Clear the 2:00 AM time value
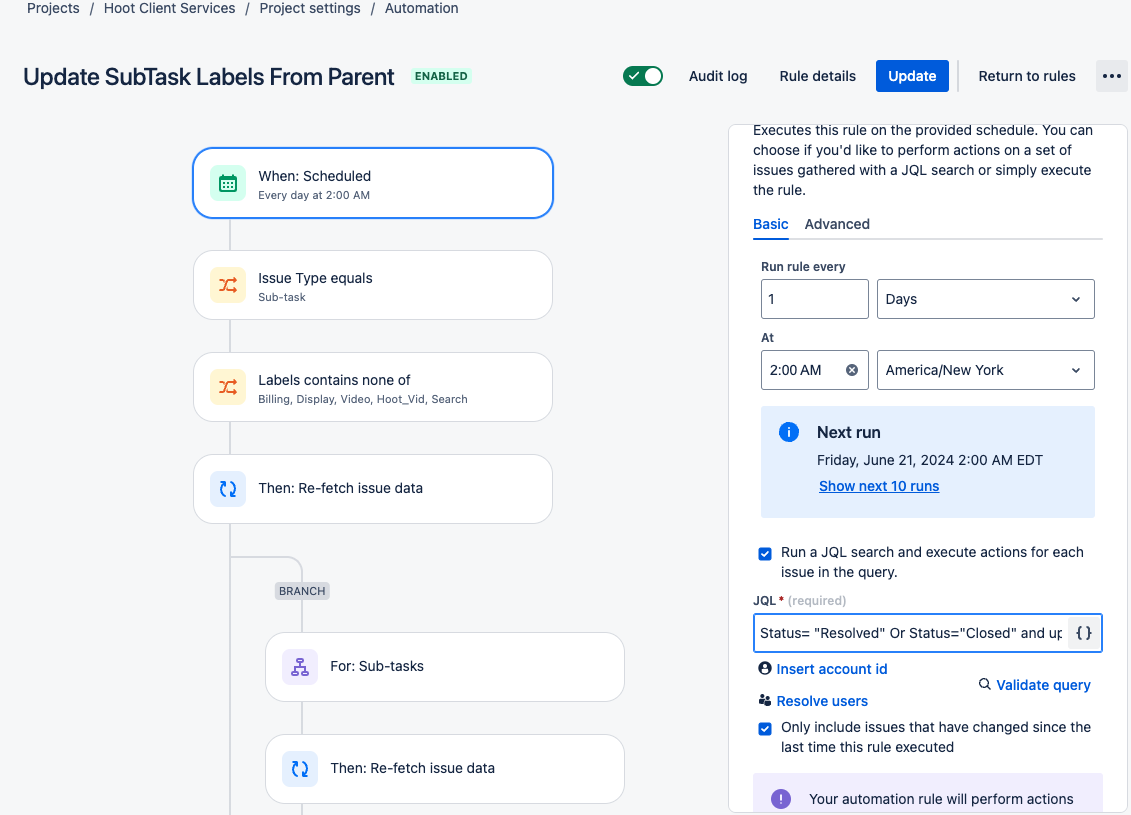The image size is (1131, 815). point(852,370)
